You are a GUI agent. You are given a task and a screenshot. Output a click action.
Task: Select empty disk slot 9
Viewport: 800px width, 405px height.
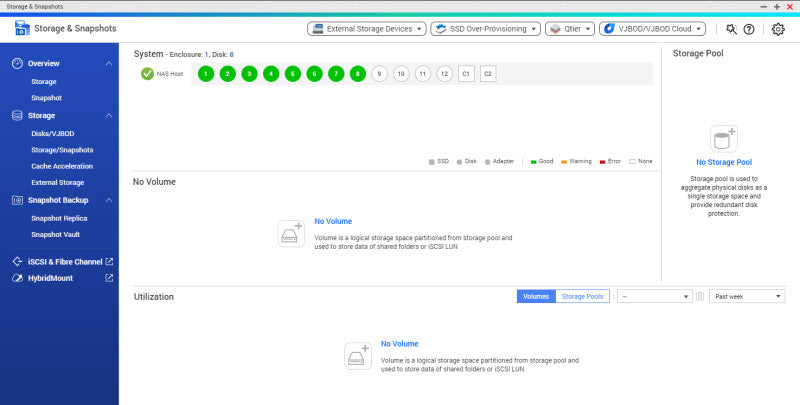pyautogui.click(x=379, y=74)
